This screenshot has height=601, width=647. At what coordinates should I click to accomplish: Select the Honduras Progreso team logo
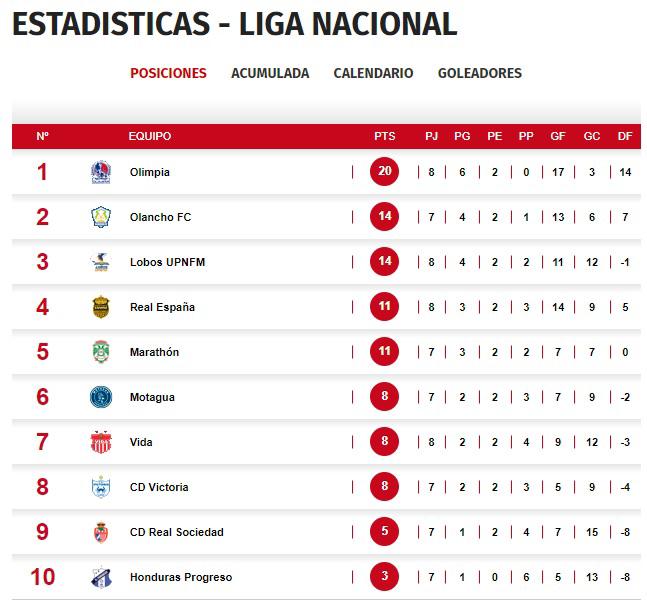100,577
